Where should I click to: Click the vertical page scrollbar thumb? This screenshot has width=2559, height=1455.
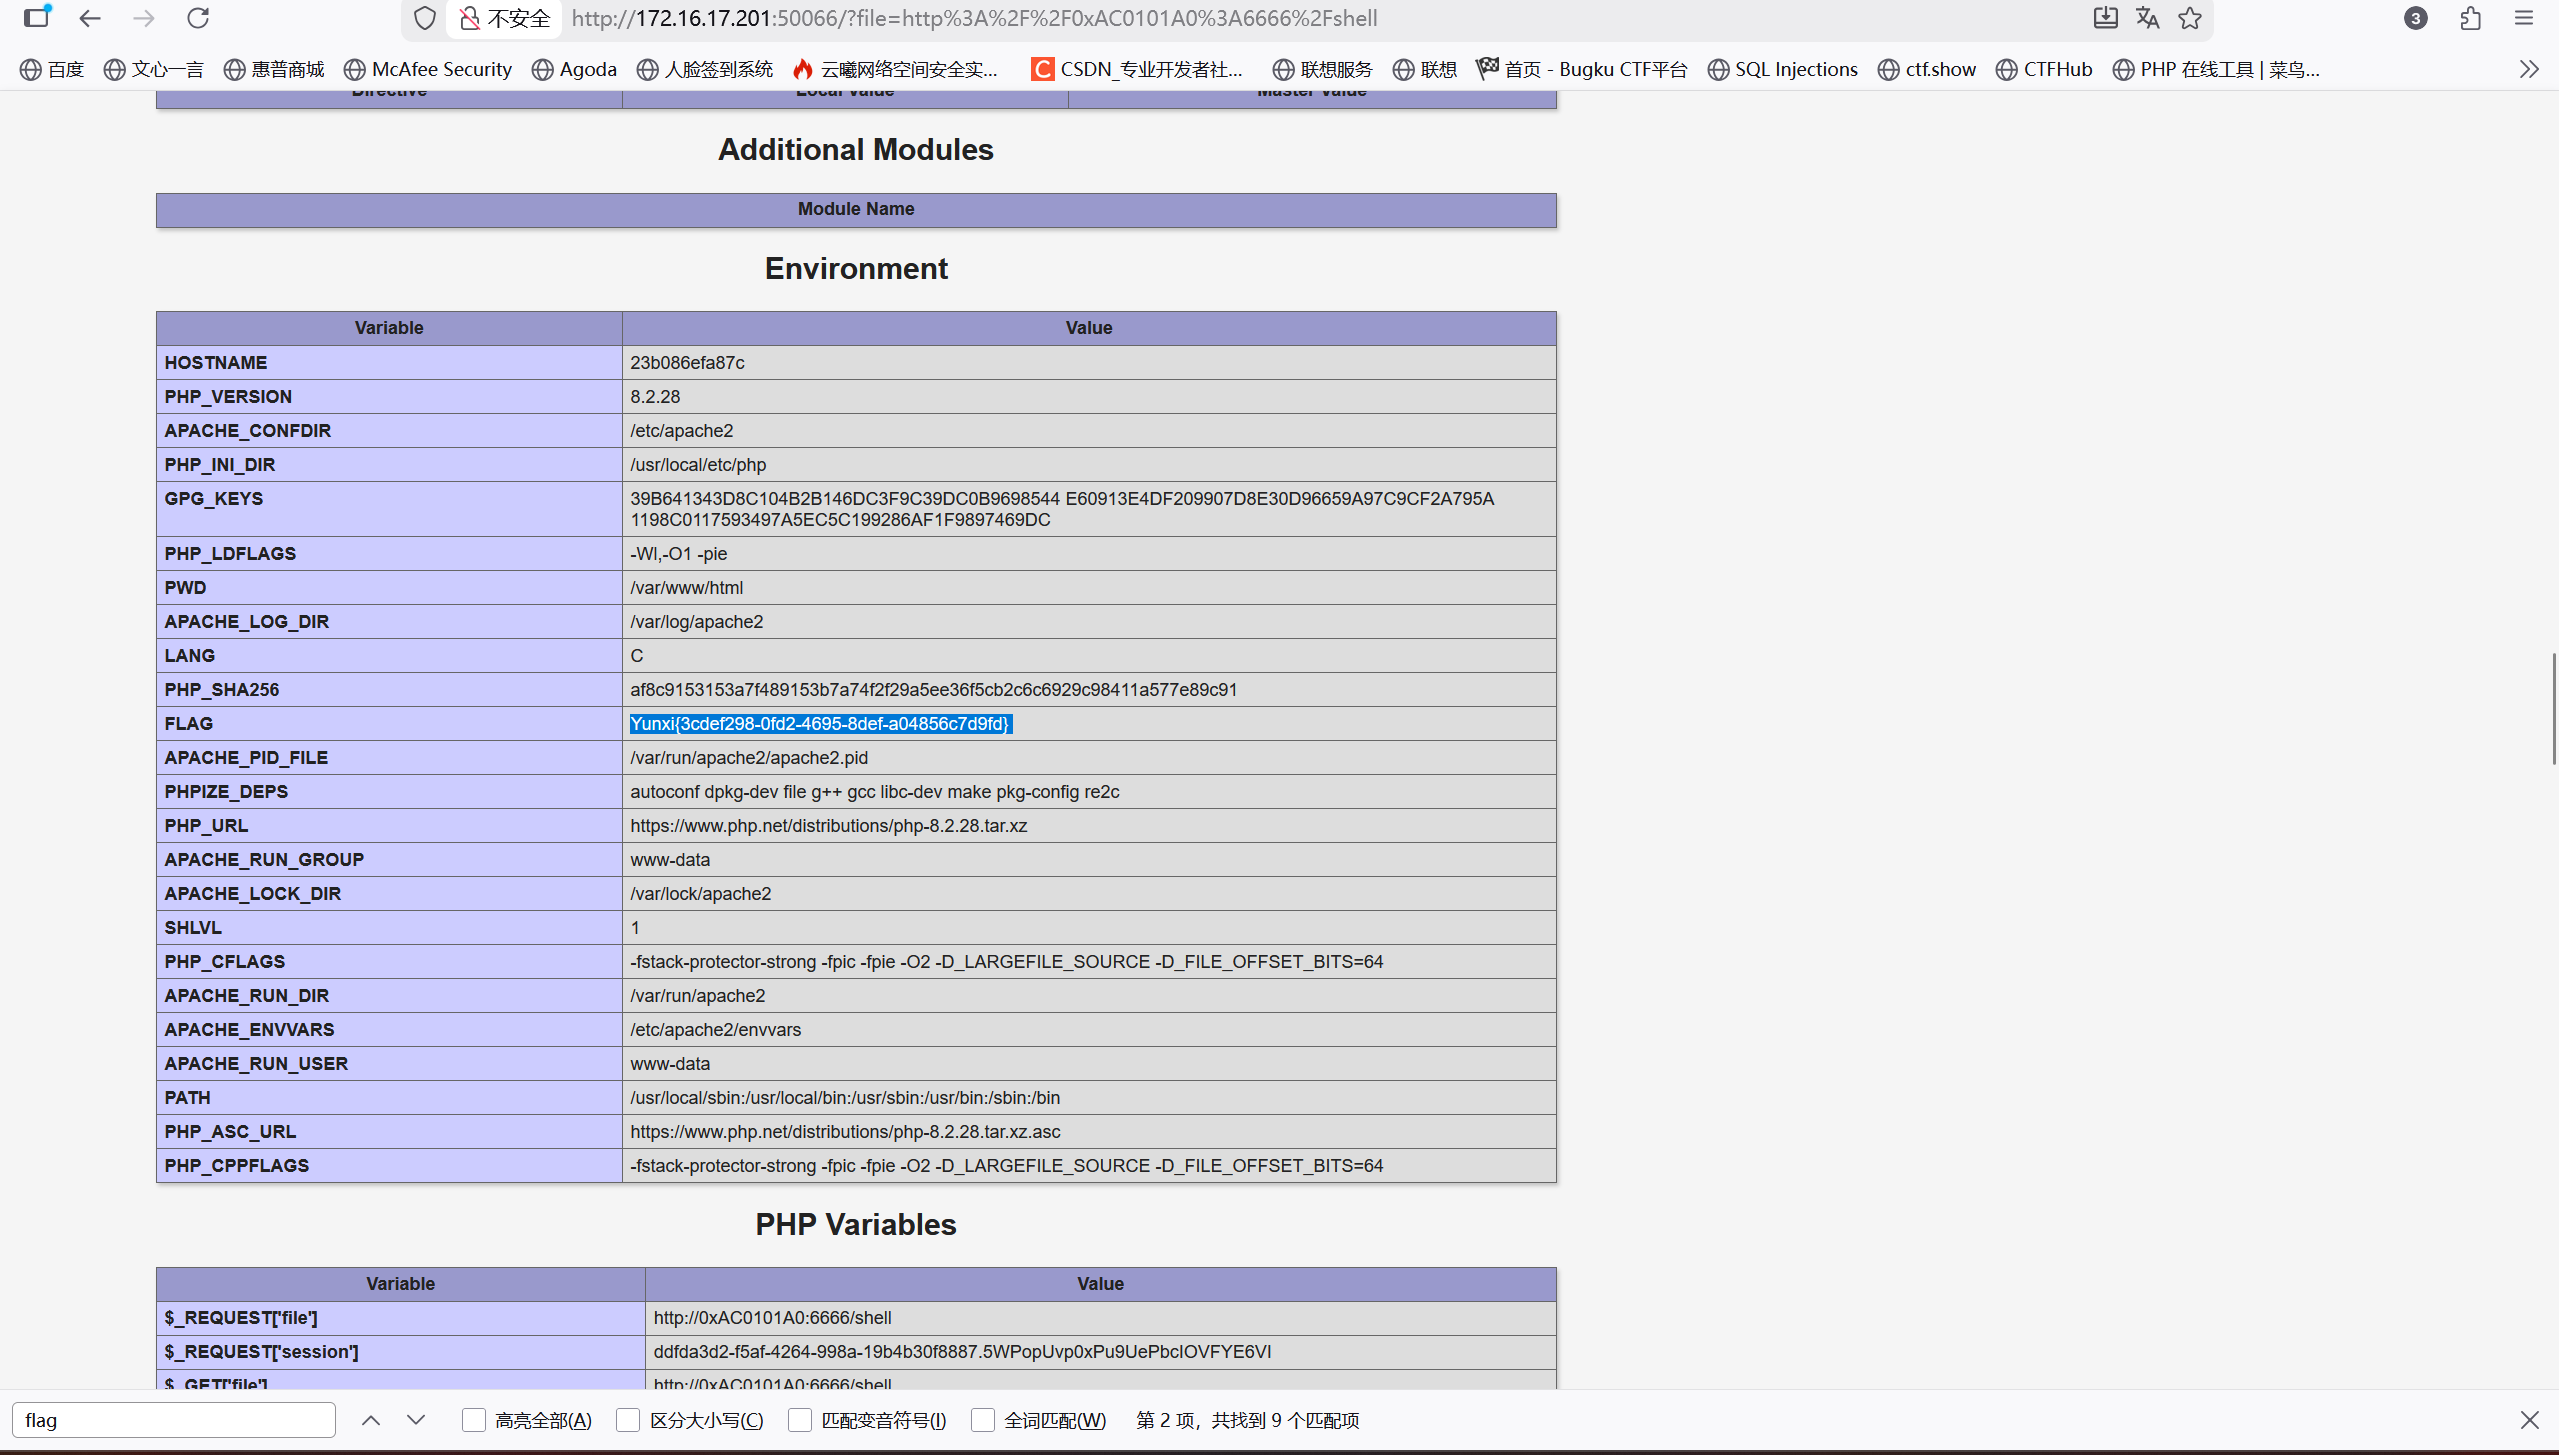[2553, 708]
